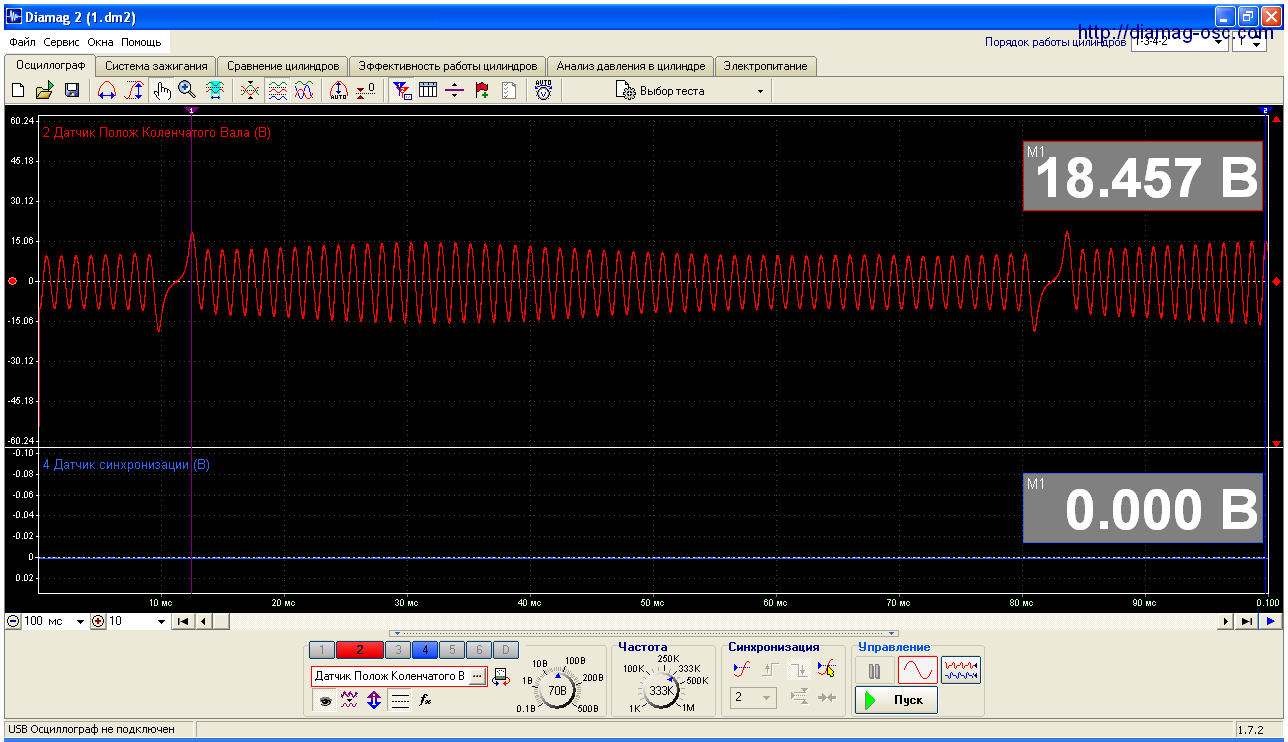Screen dimensions: 1288x742
Task: Click the AUTO voltmeter toolbar icon
Action: pos(543,91)
